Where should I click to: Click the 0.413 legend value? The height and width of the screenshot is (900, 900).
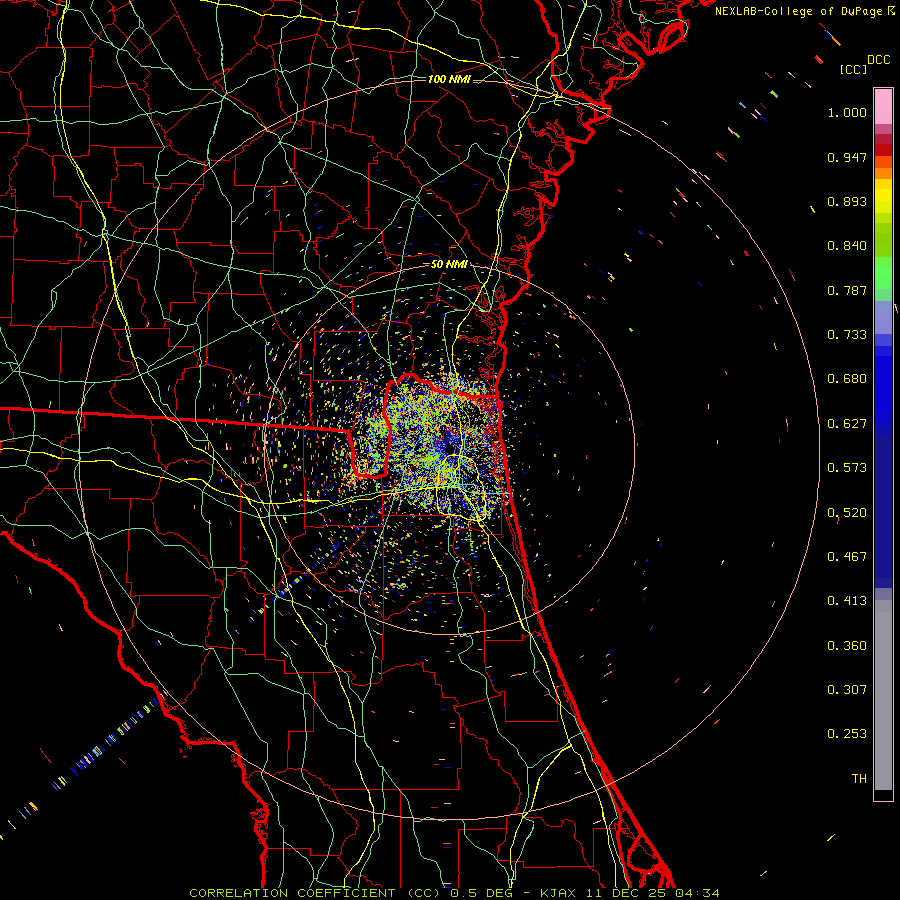pyautogui.click(x=847, y=601)
